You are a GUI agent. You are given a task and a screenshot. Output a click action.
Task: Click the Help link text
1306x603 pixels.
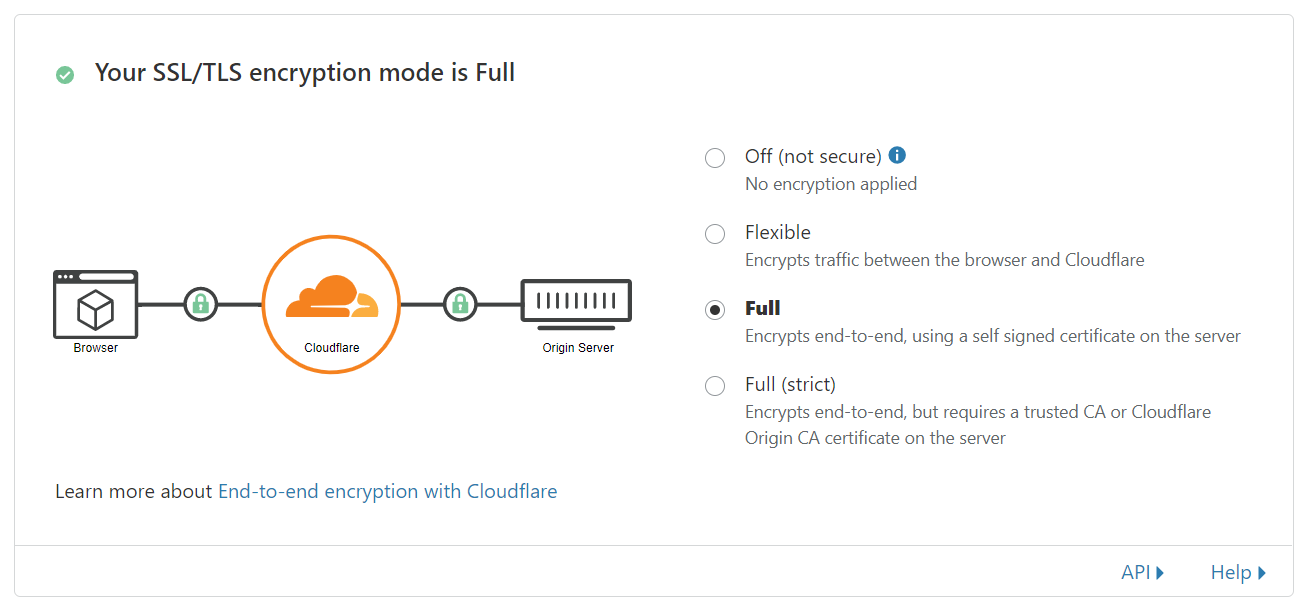click(x=1231, y=572)
